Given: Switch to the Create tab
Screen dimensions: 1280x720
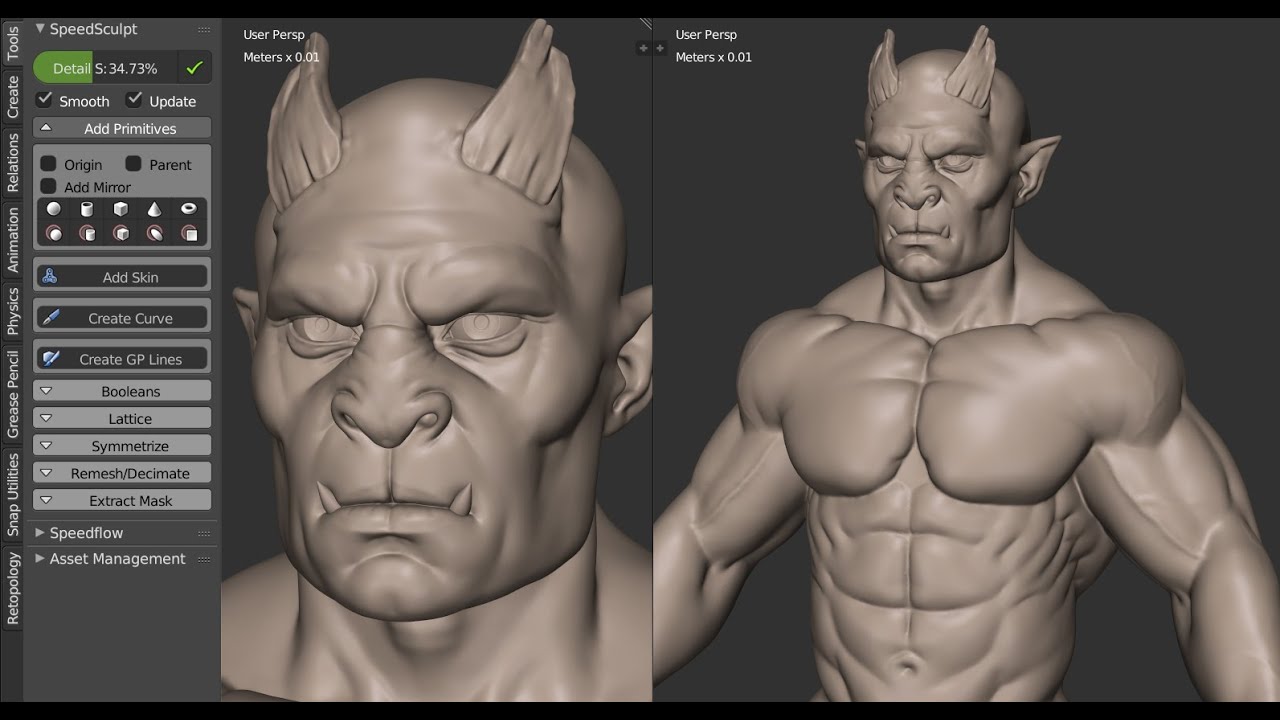Looking at the screenshot, I should pos(12,96).
